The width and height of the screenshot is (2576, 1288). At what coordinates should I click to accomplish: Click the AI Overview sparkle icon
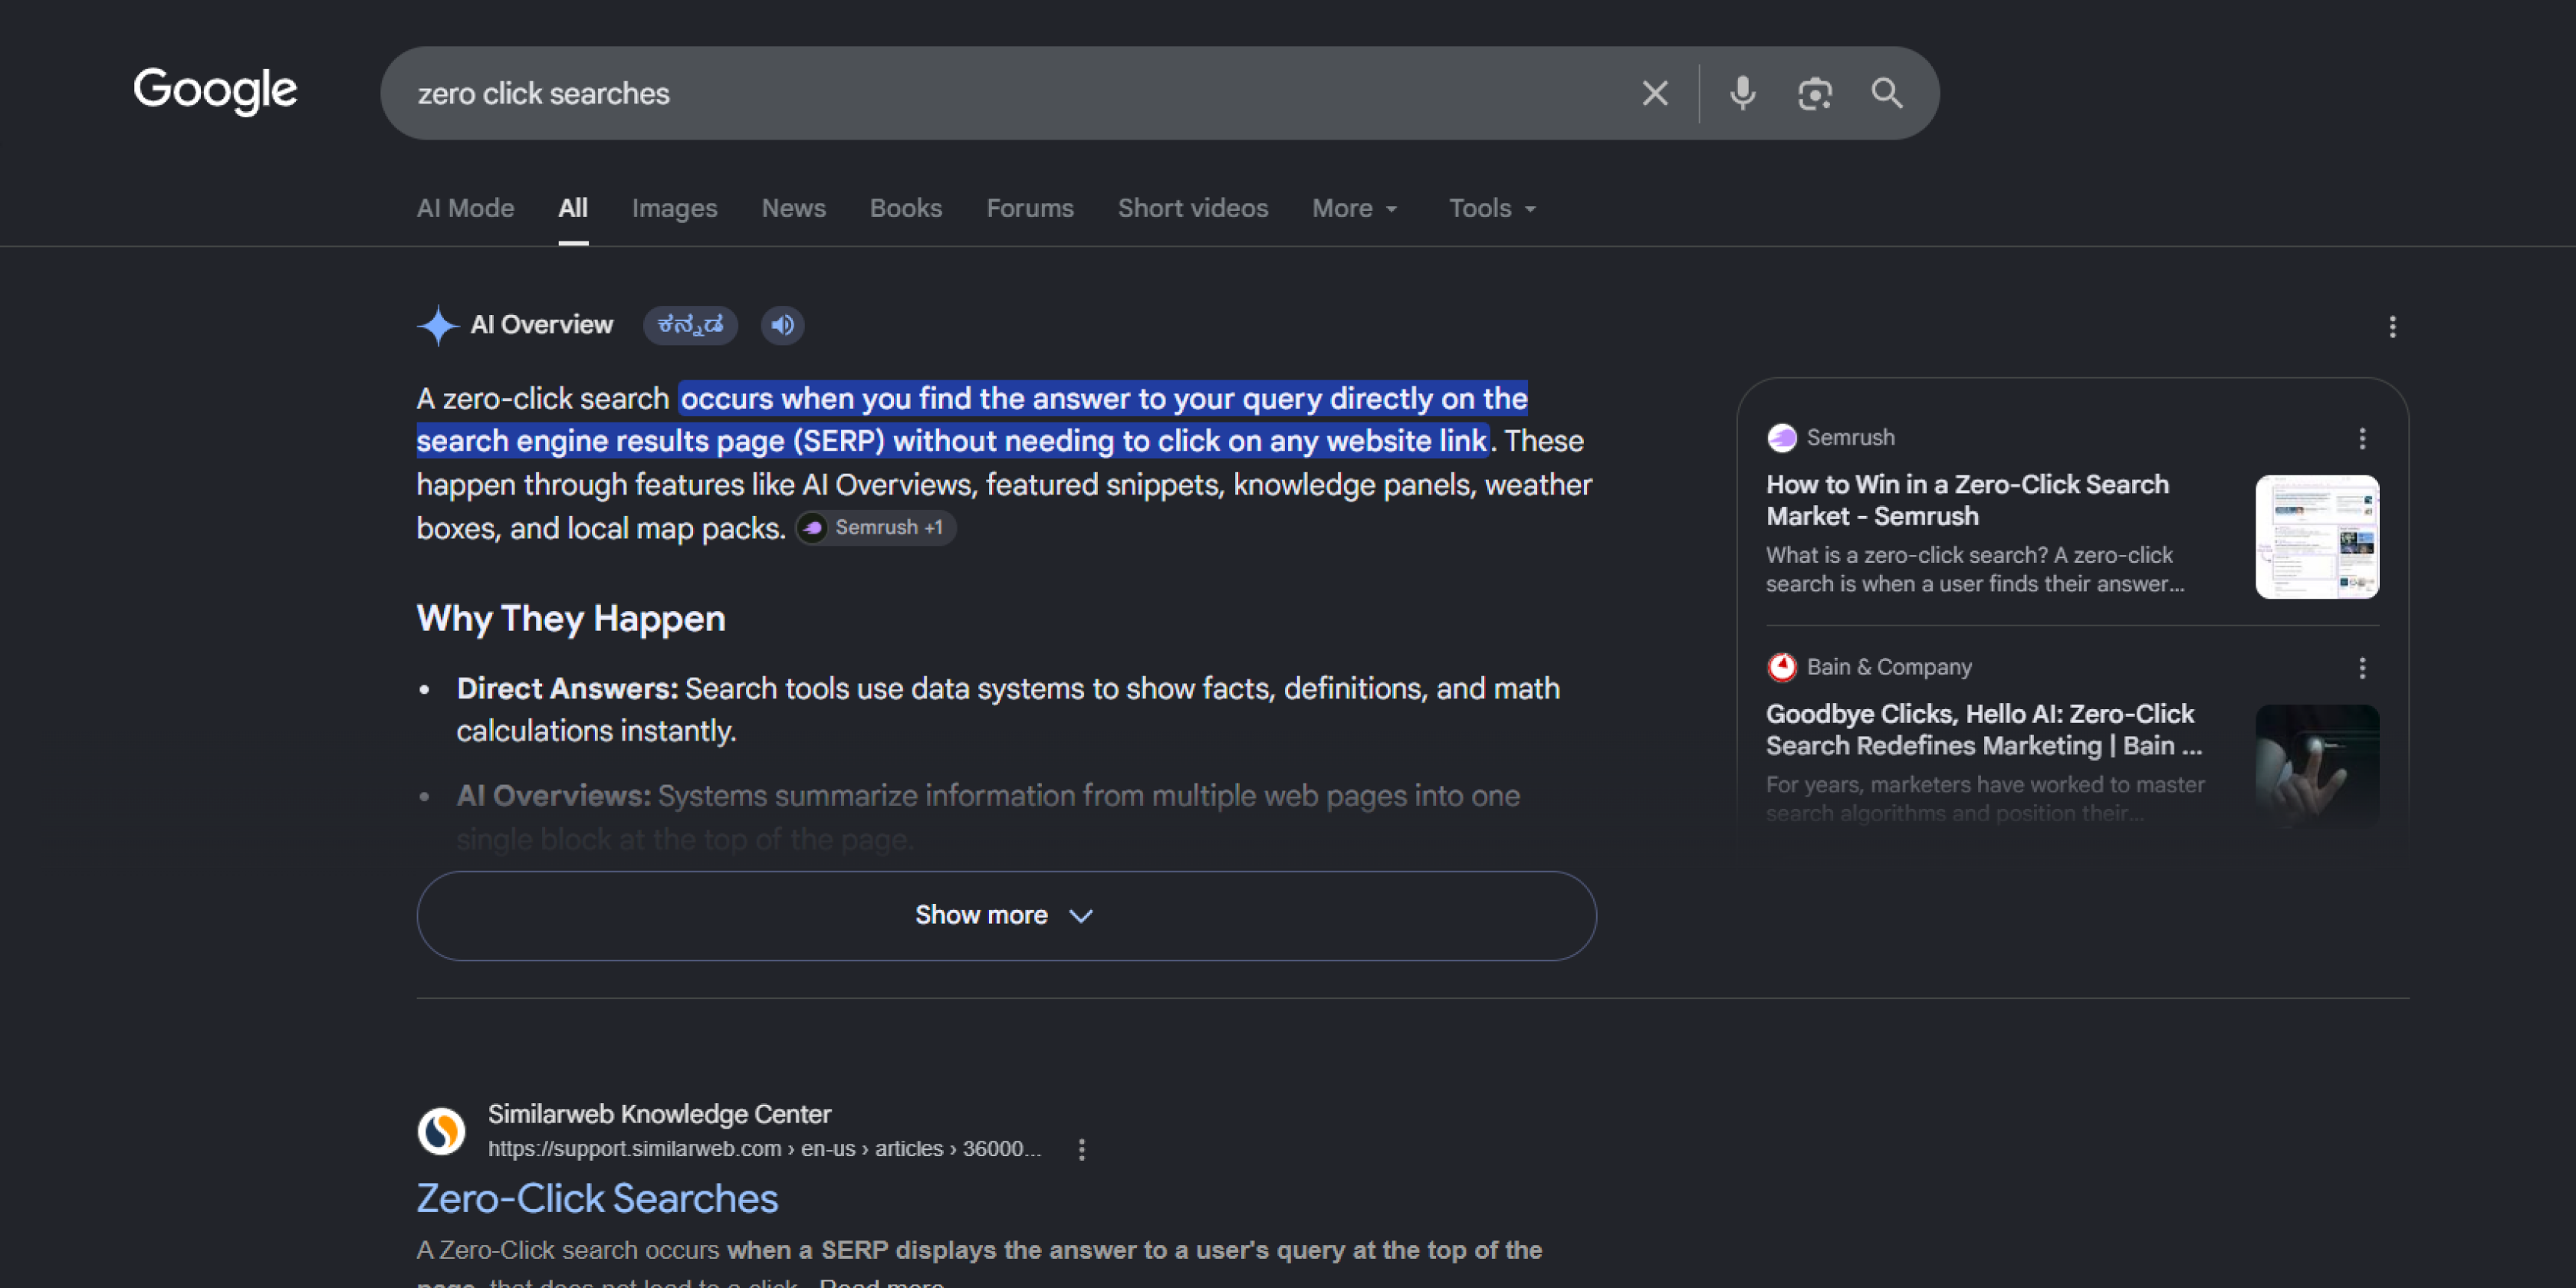(x=437, y=325)
